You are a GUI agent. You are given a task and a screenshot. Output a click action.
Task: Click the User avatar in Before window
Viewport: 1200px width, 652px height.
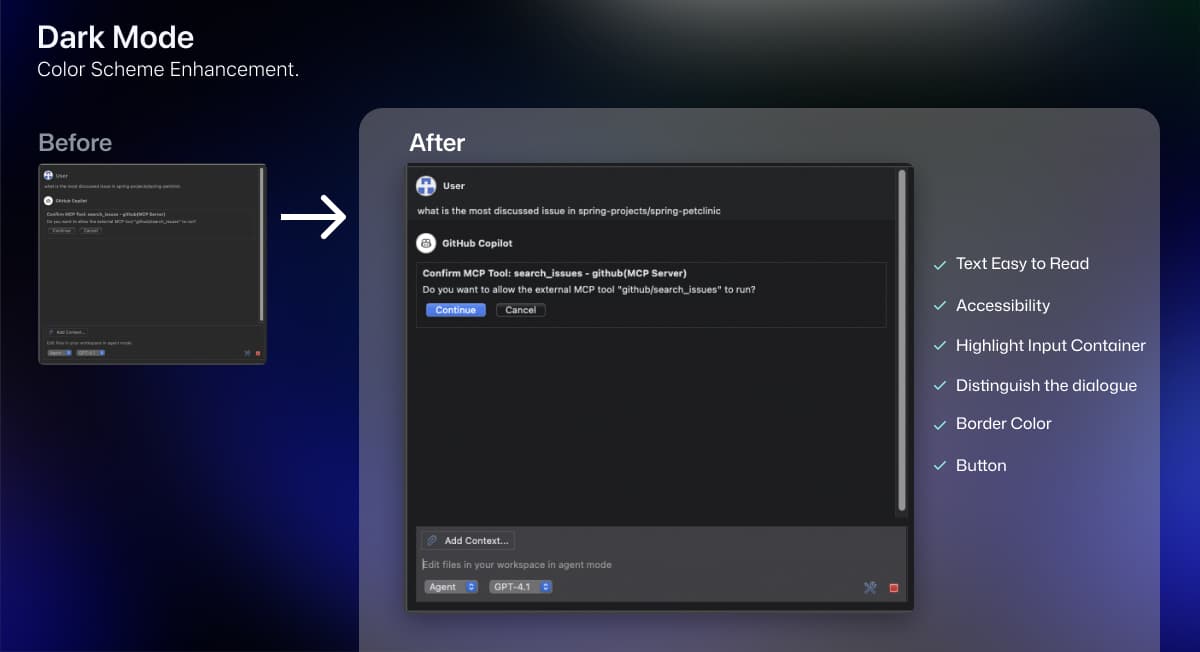tap(48, 176)
